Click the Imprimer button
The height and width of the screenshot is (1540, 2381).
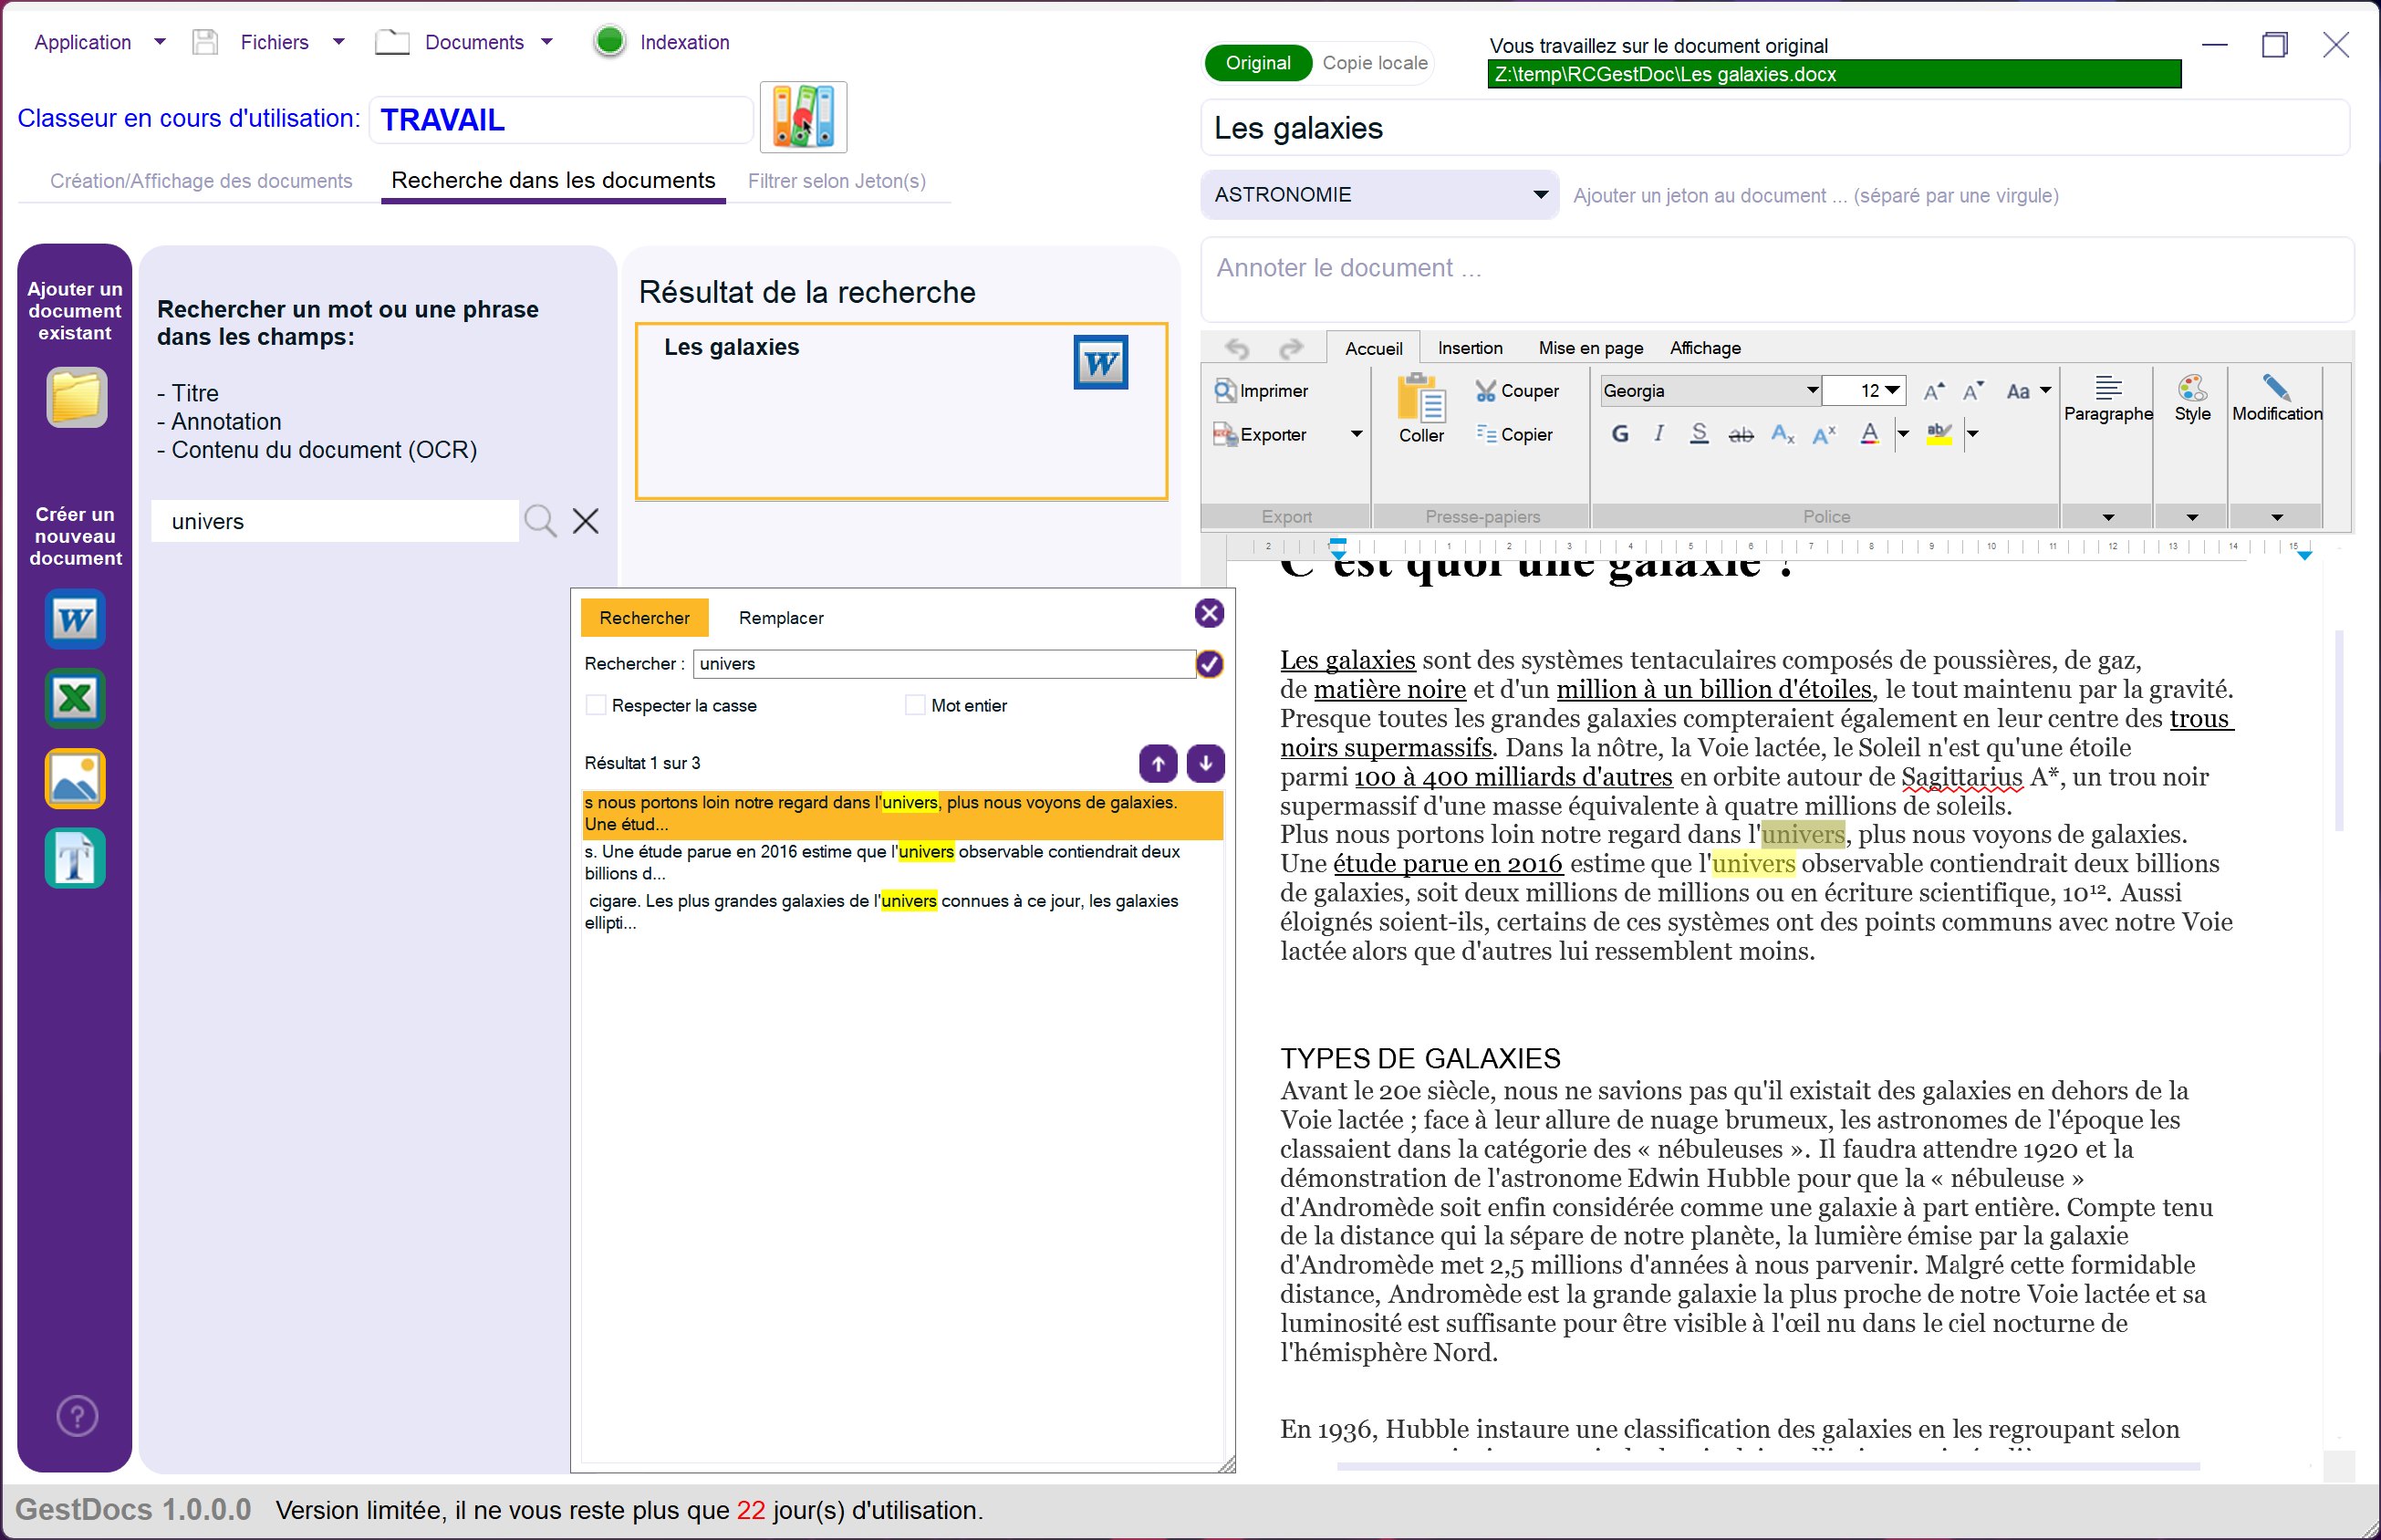pos(1262,391)
